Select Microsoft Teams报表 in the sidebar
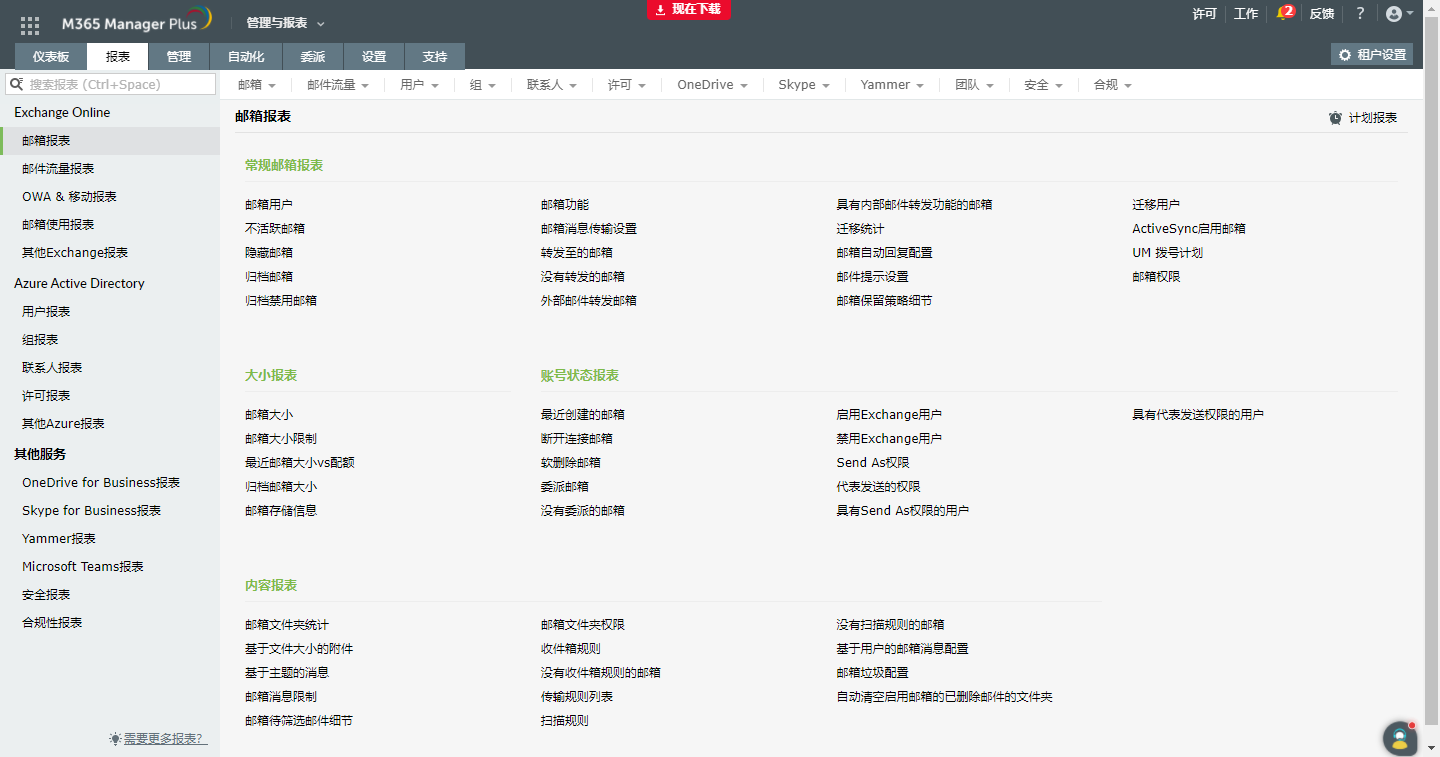This screenshot has height=757, width=1440. click(x=83, y=566)
